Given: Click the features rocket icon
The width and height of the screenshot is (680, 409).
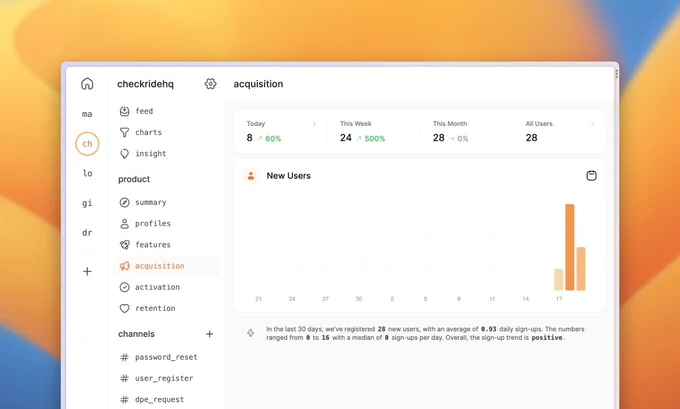Looking at the screenshot, I should click(124, 245).
